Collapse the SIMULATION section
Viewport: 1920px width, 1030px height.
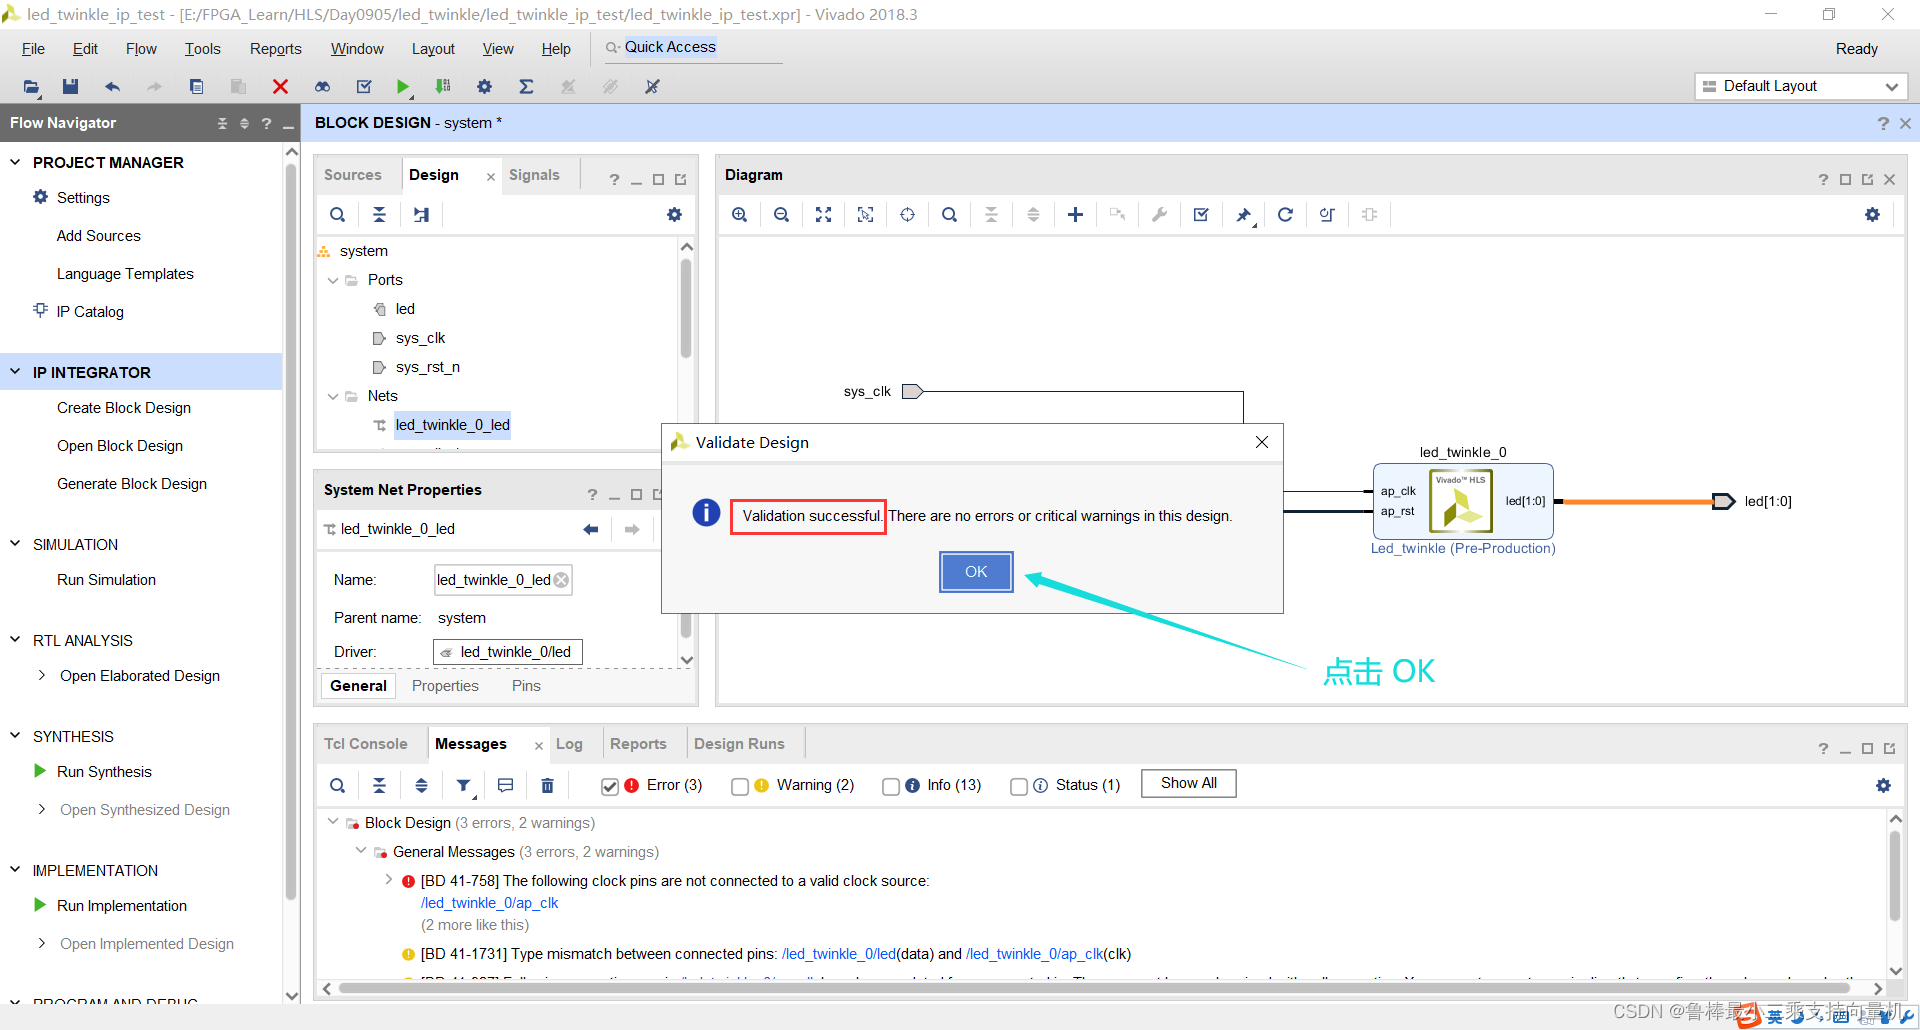(15, 544)
